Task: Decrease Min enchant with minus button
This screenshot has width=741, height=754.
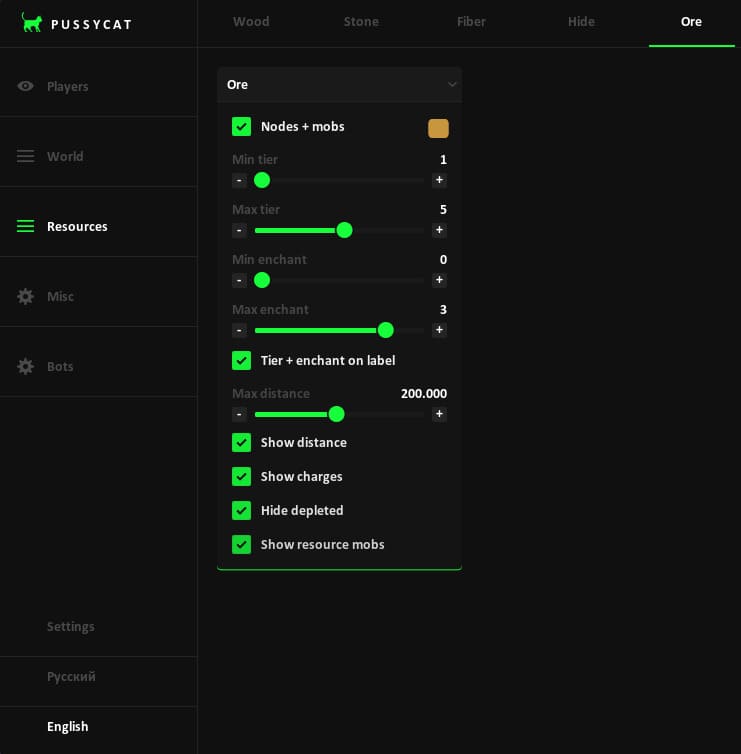Action: [x=239, y=280]
